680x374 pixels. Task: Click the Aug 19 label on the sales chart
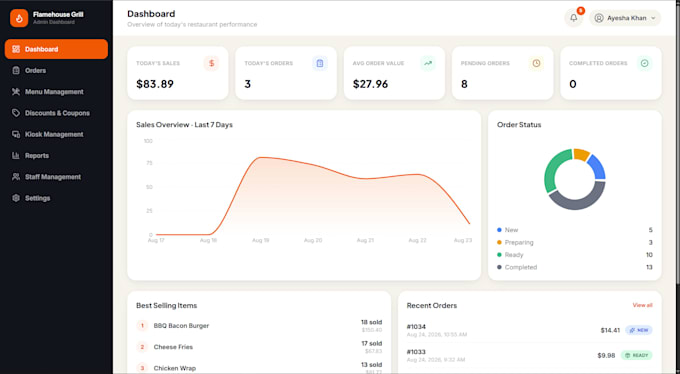click(261, 240)
